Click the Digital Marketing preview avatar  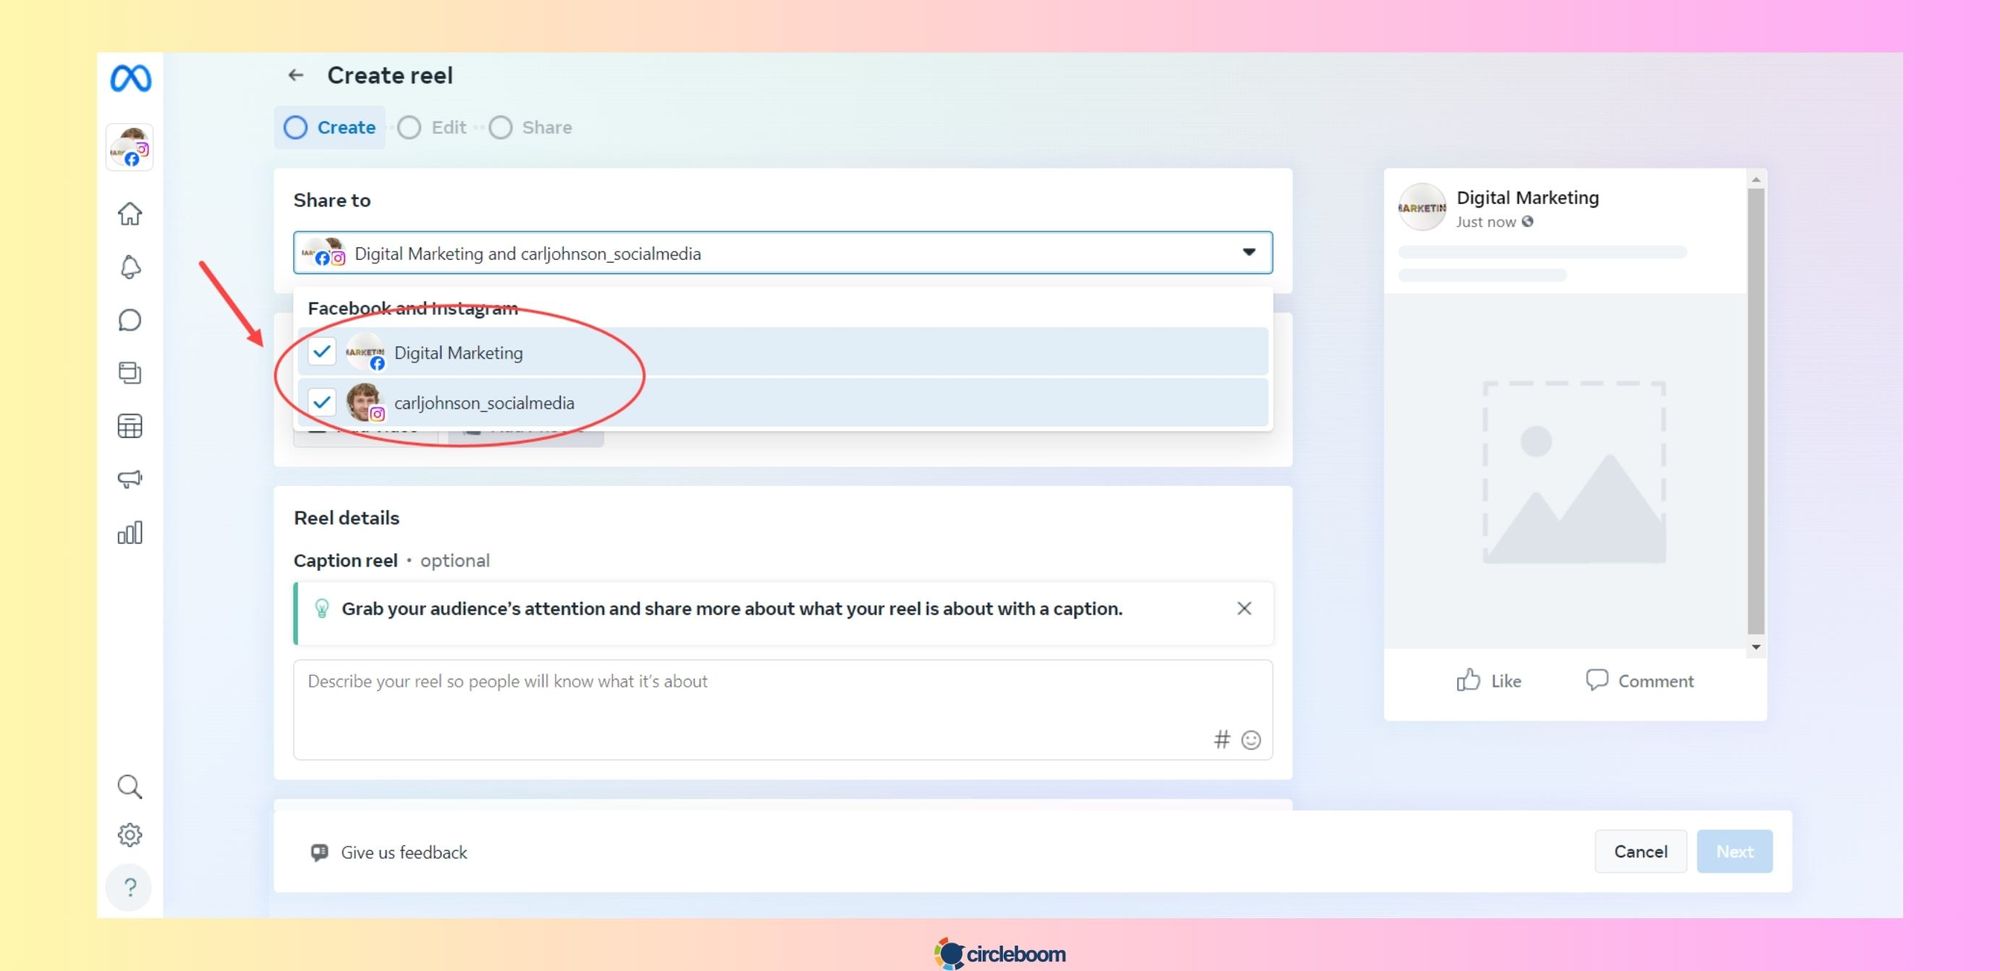point(1422,208)
